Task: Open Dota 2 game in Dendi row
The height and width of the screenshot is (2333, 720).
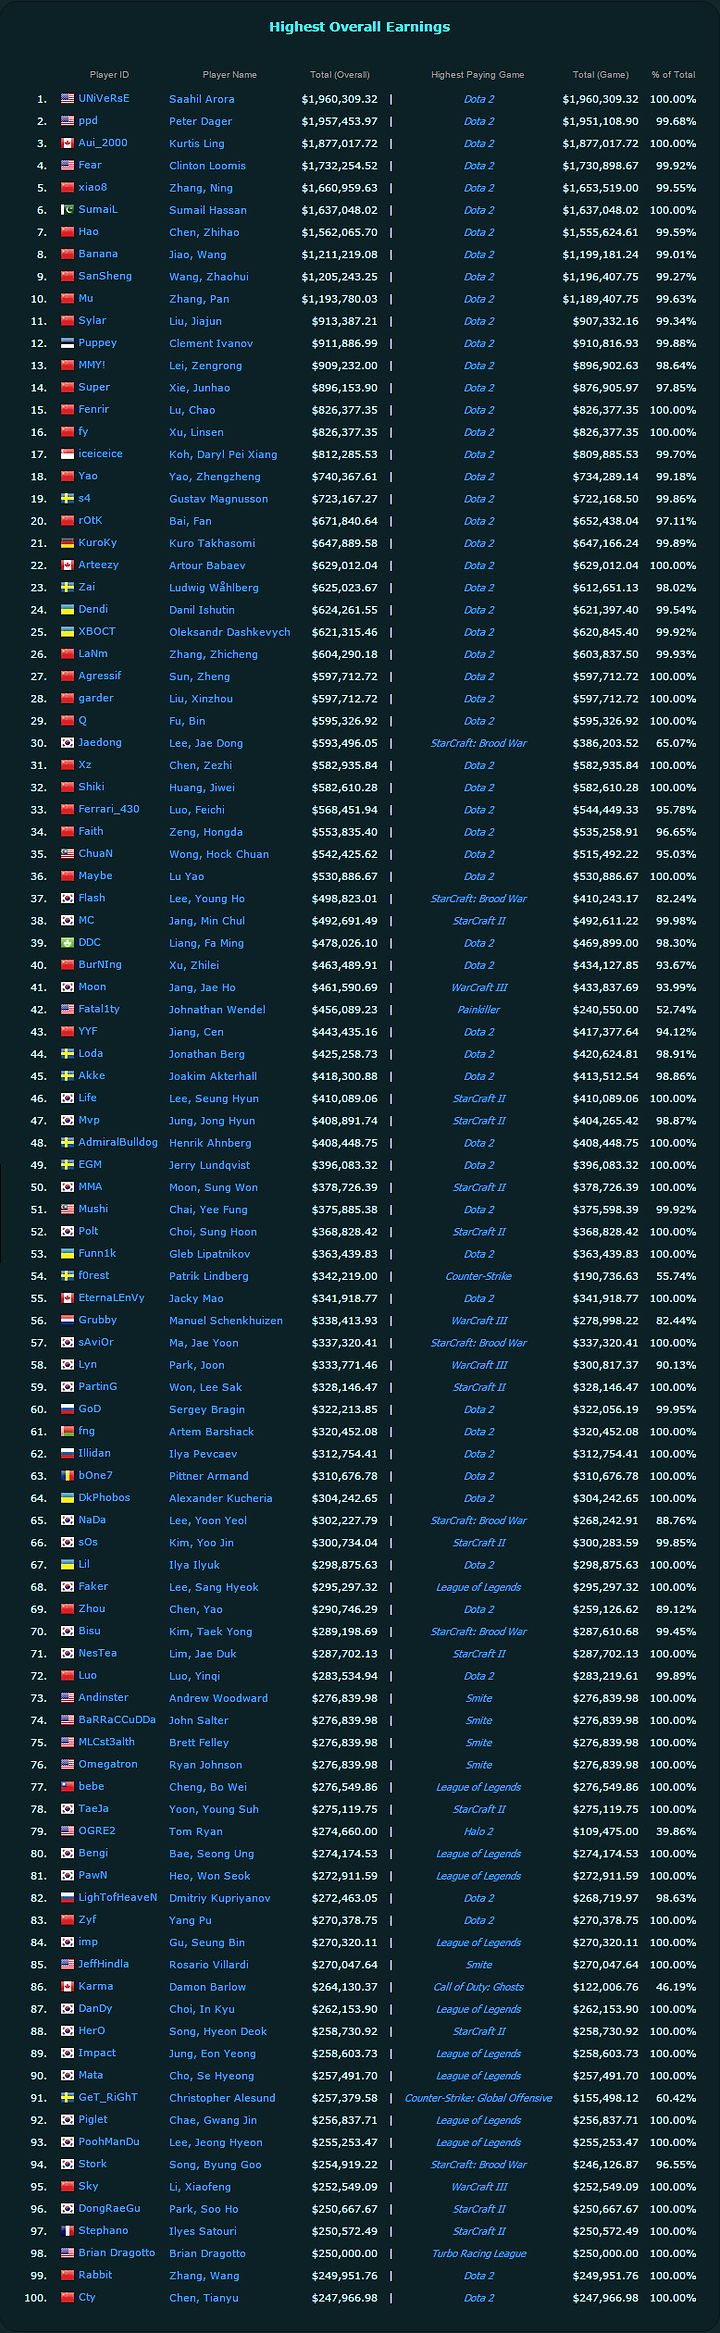Action: point(479,610)
